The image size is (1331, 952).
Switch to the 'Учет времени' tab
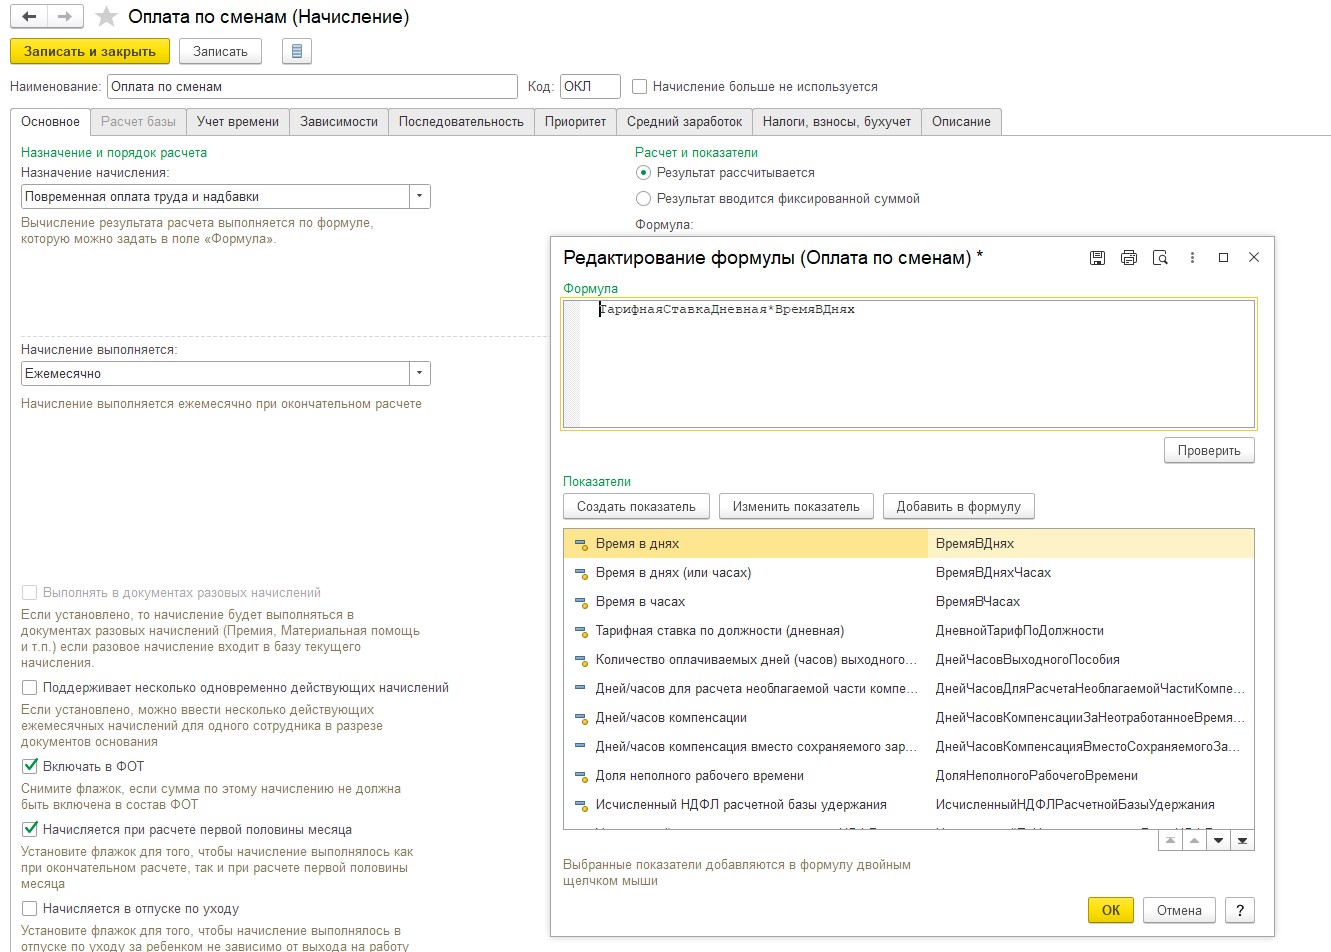click(x=238, y=122)
